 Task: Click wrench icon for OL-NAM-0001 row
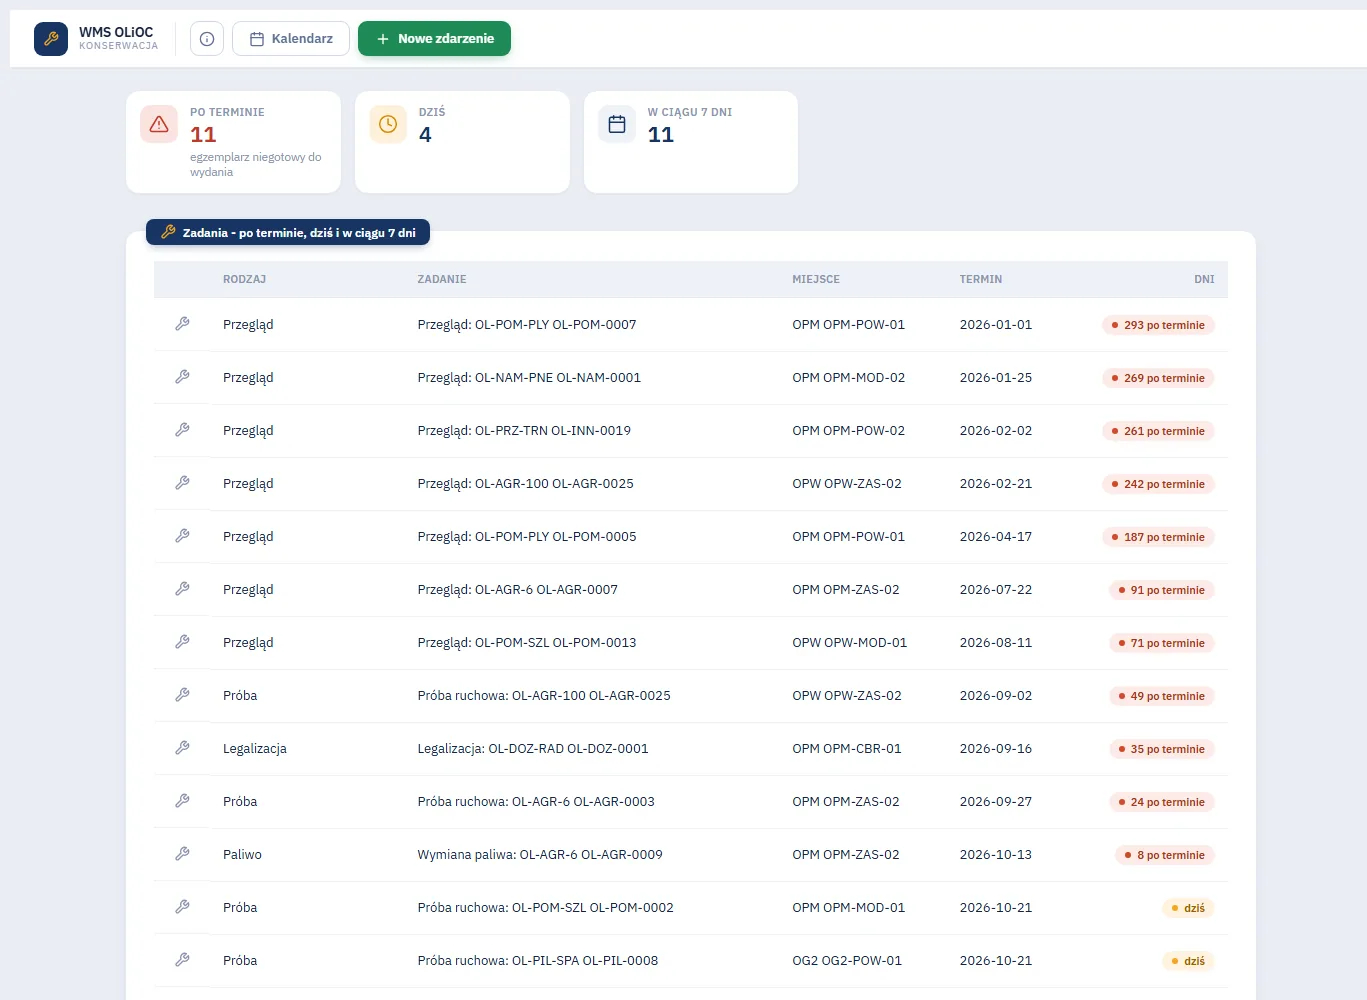click(182, 377)
